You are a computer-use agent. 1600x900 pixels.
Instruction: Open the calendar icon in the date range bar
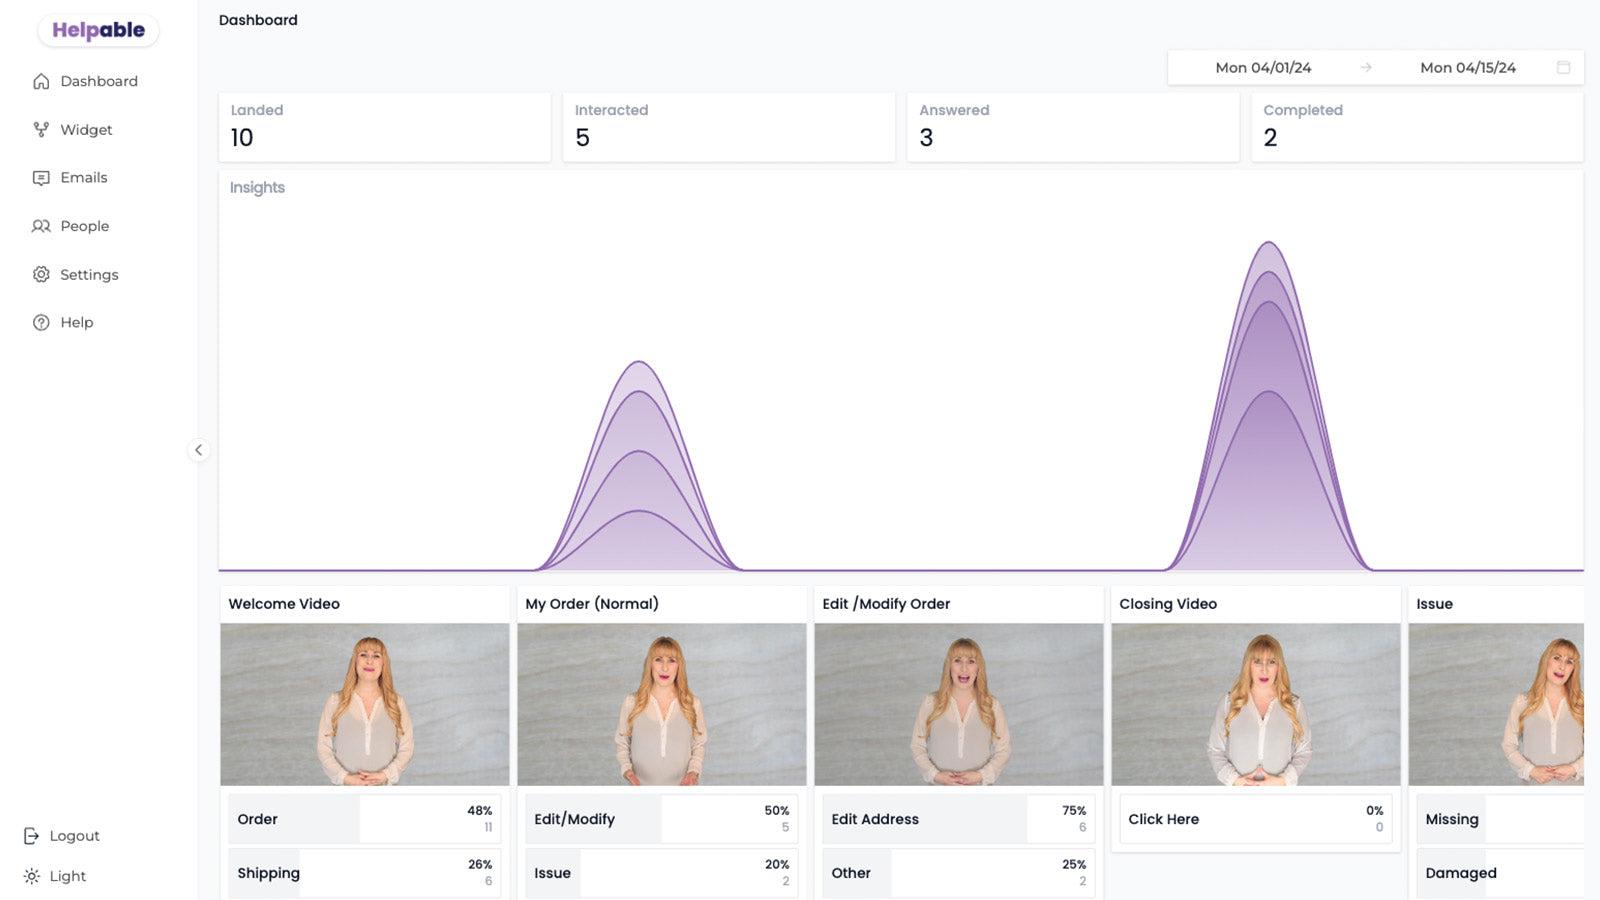click(x=1562, y=67)
